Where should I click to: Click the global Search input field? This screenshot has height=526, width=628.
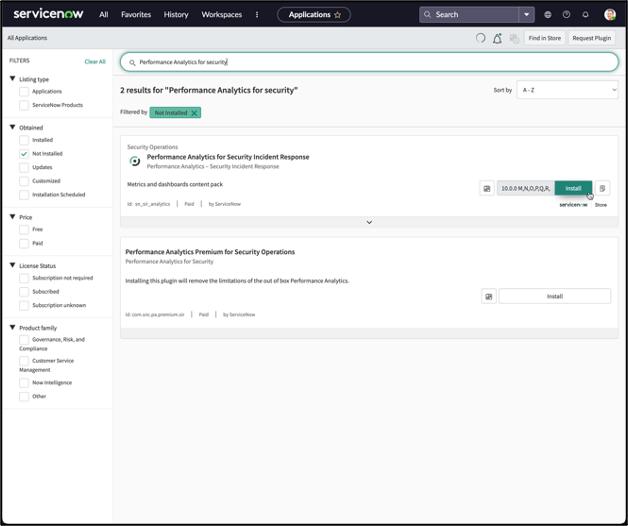click(469, 15)
